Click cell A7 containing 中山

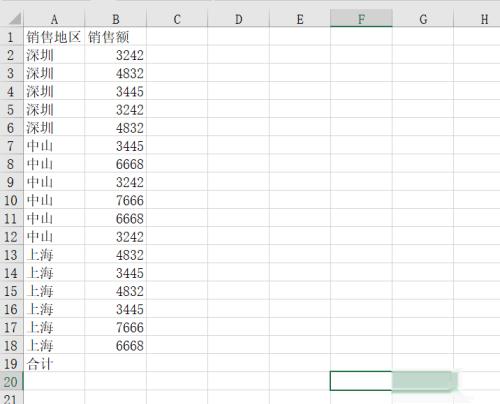[x=54, y=146]
